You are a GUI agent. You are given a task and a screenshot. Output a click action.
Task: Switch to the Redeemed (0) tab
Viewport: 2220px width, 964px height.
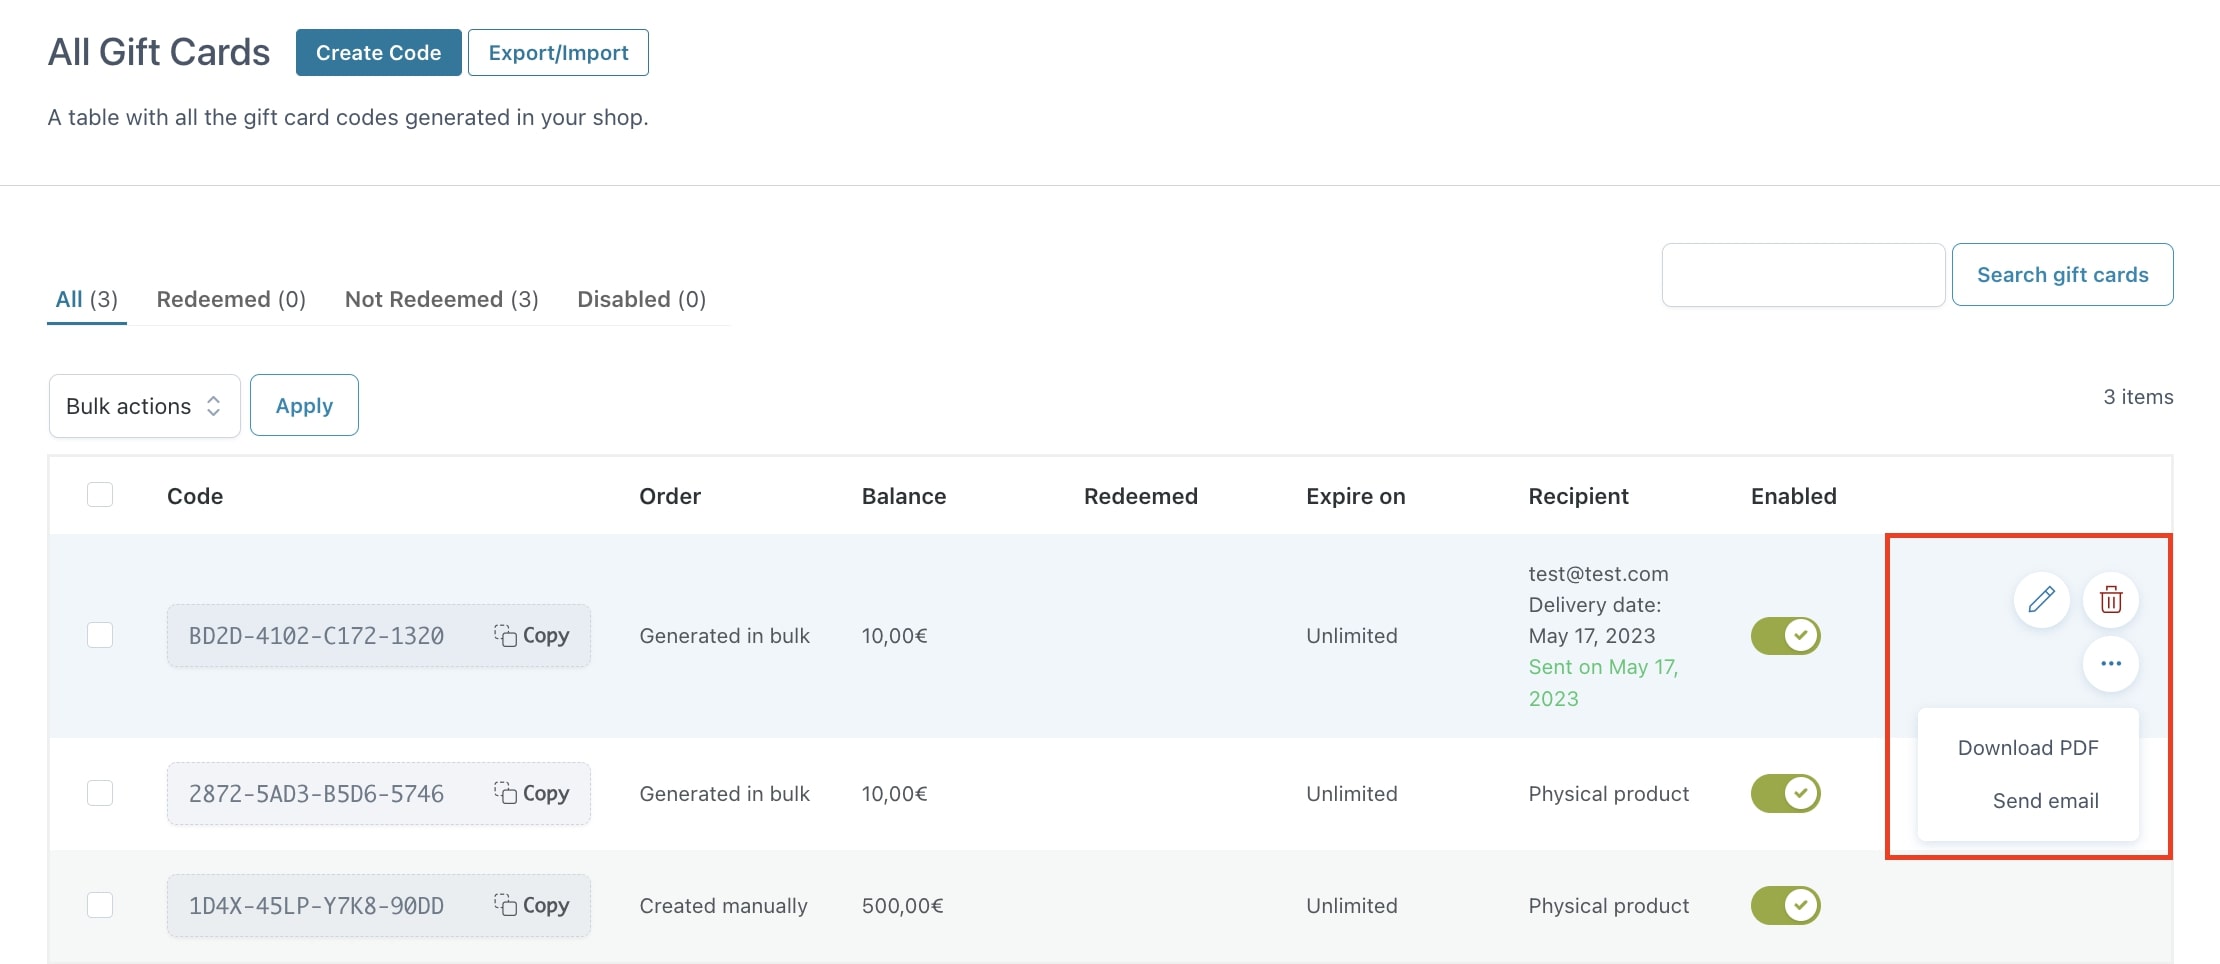click(x=231, y=300)
